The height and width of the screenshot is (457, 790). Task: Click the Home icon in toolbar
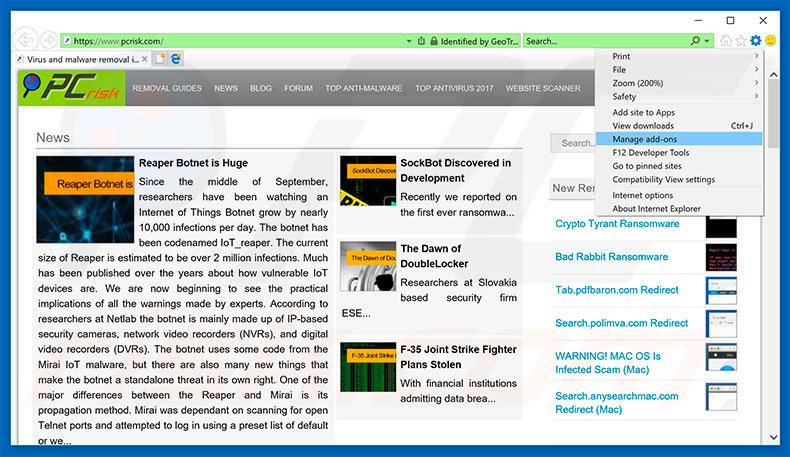click(726, 40)
